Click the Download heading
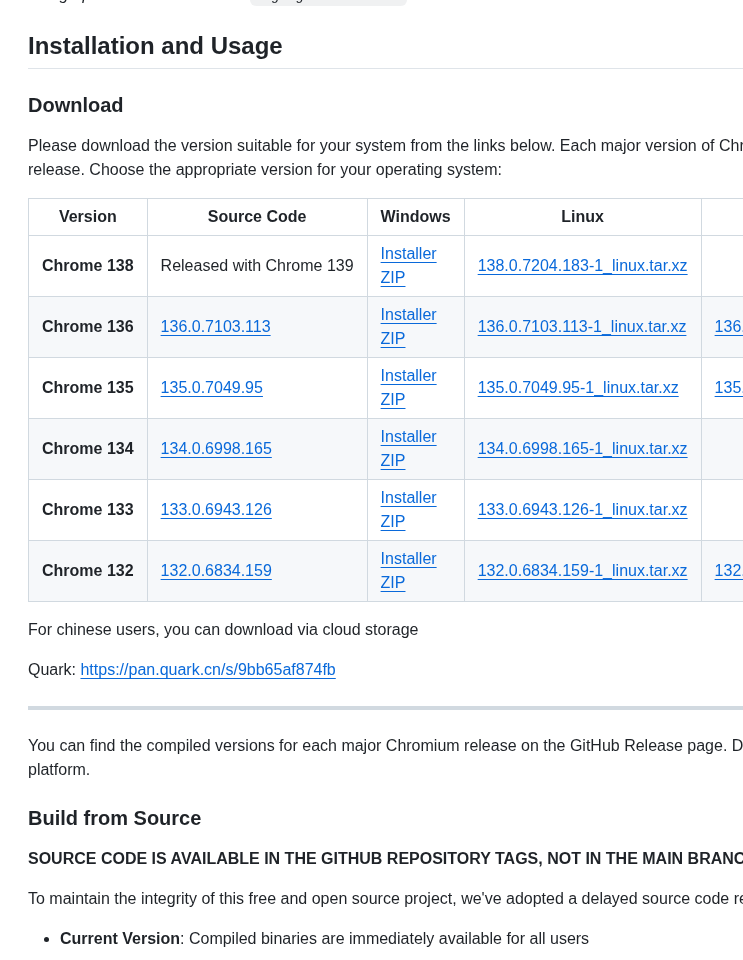Screen dimensions: 743x960 point(76,105)
